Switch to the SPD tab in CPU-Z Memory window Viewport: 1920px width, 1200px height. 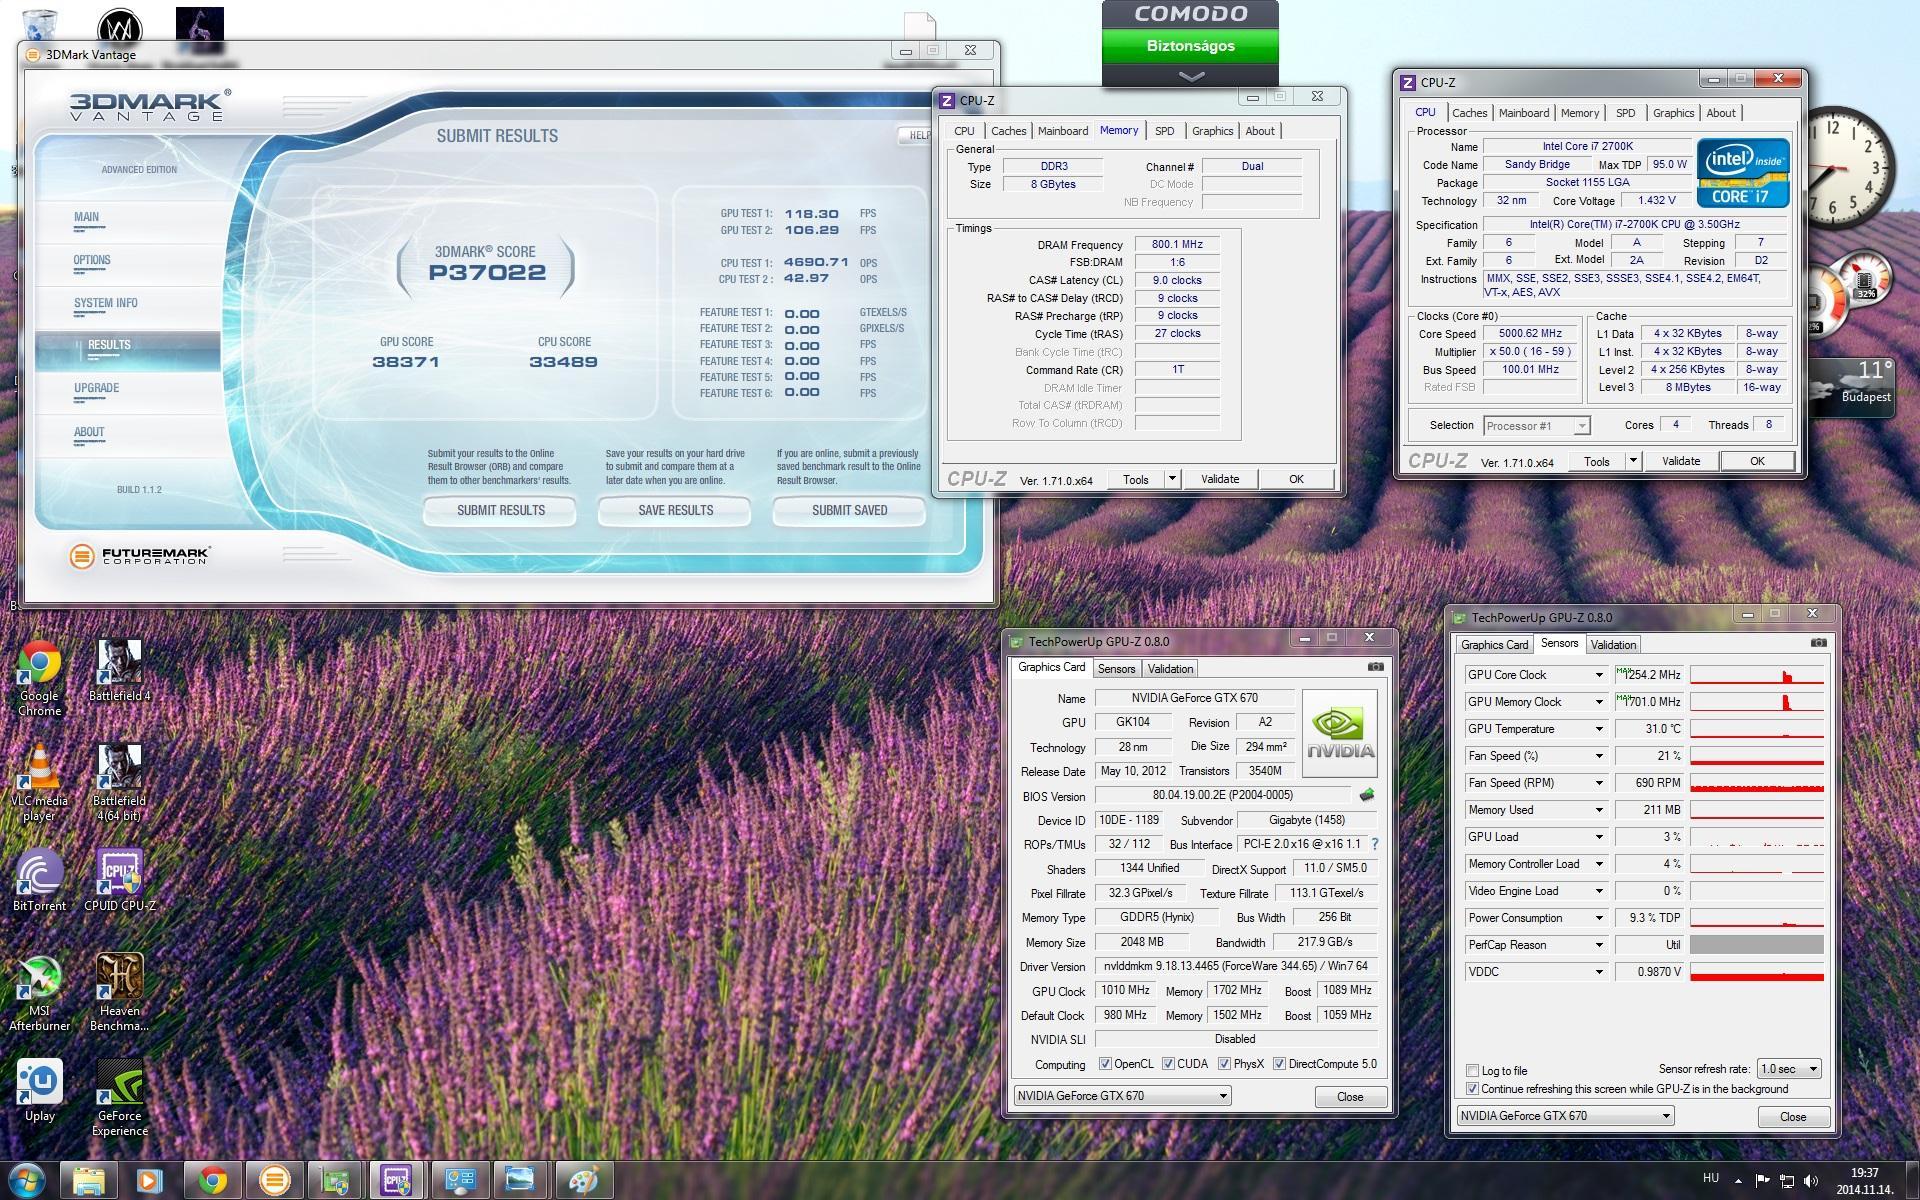point(1164,131)
